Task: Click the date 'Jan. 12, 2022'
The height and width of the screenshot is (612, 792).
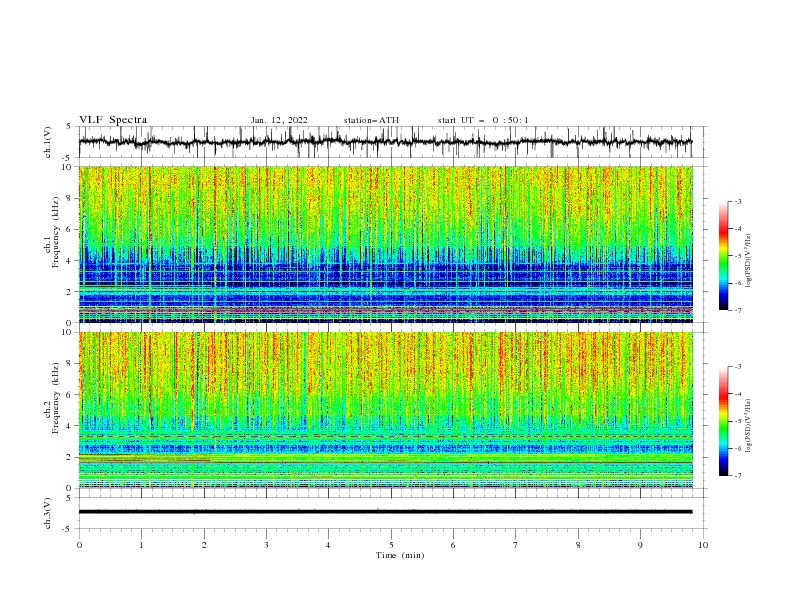Action: coord(279,120)
